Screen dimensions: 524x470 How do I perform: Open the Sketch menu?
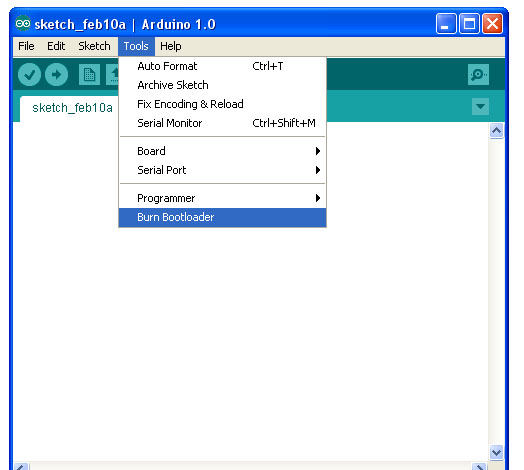94,46
